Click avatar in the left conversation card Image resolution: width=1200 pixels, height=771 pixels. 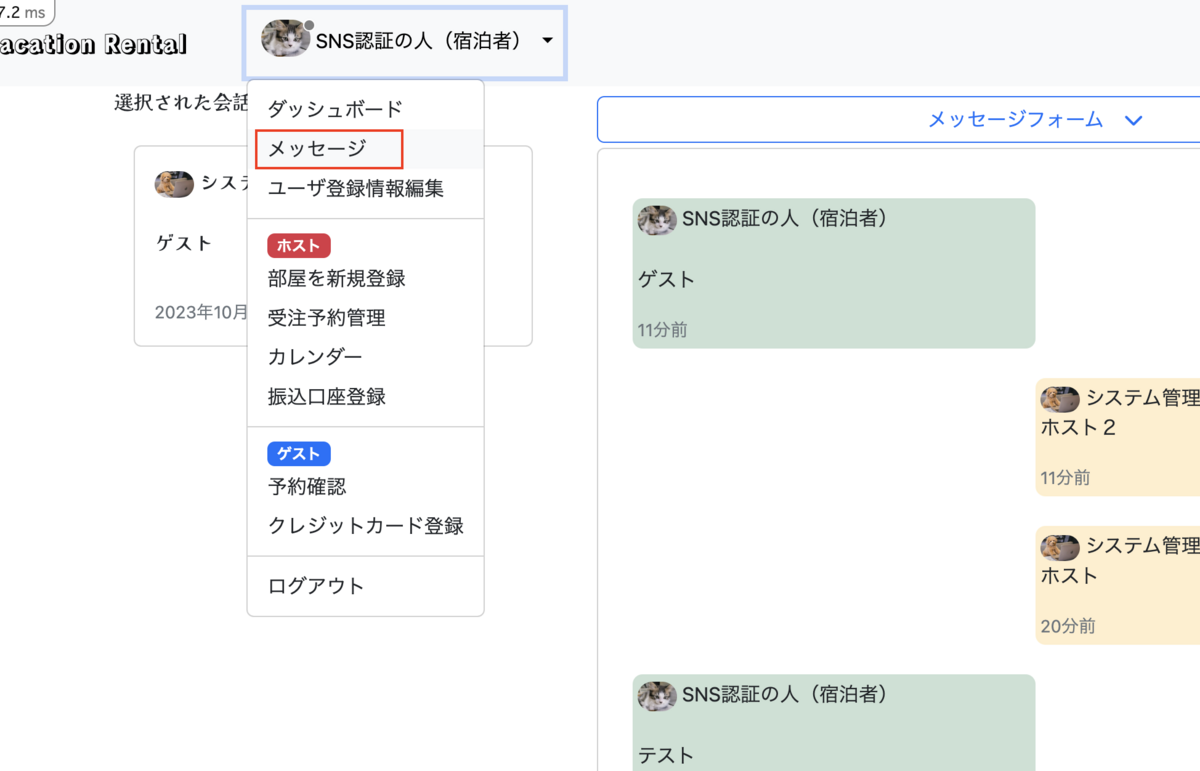point(174,184)
